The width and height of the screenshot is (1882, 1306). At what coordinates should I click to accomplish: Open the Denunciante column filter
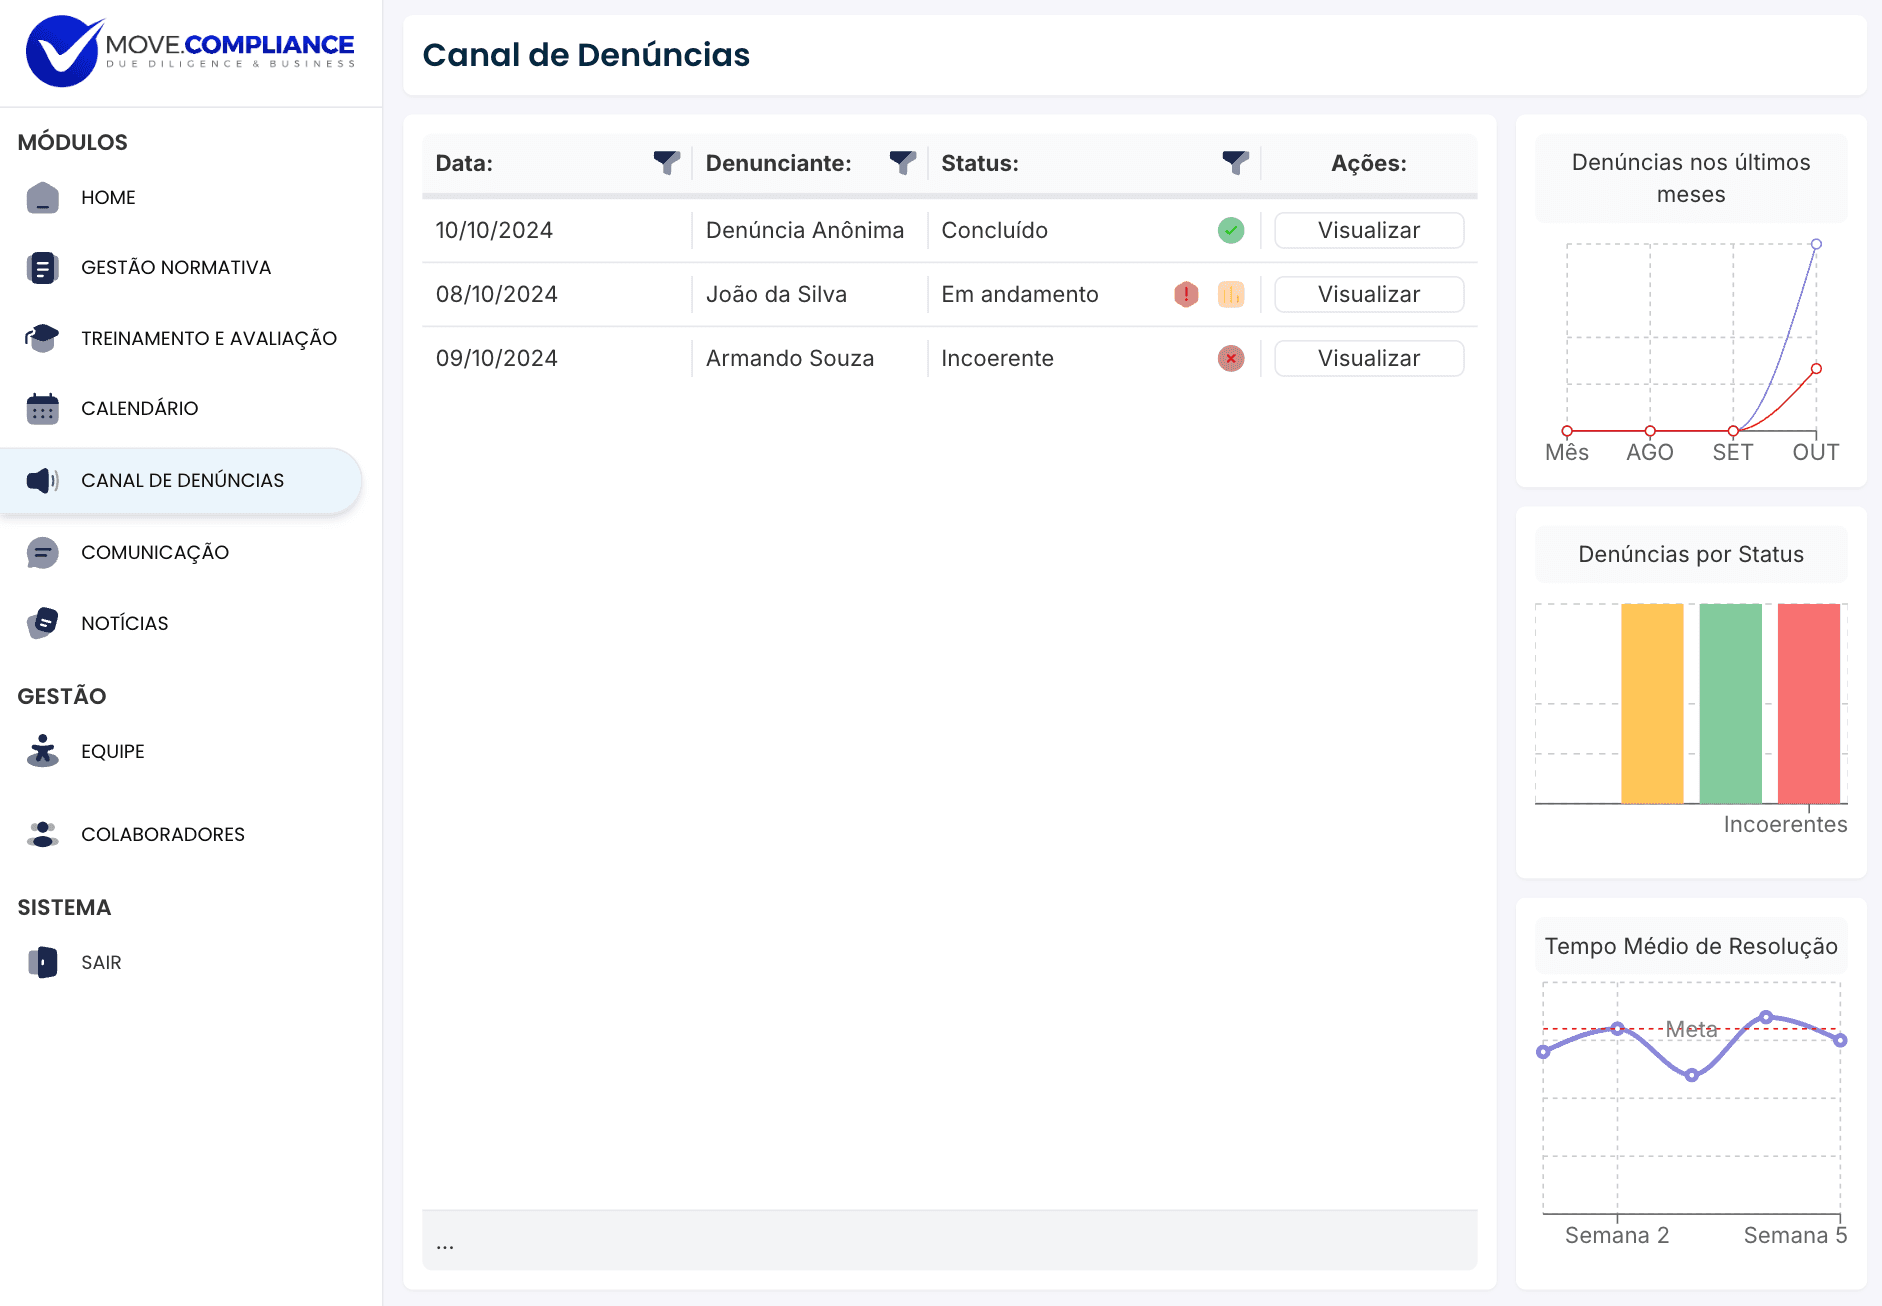coord(902,163)
